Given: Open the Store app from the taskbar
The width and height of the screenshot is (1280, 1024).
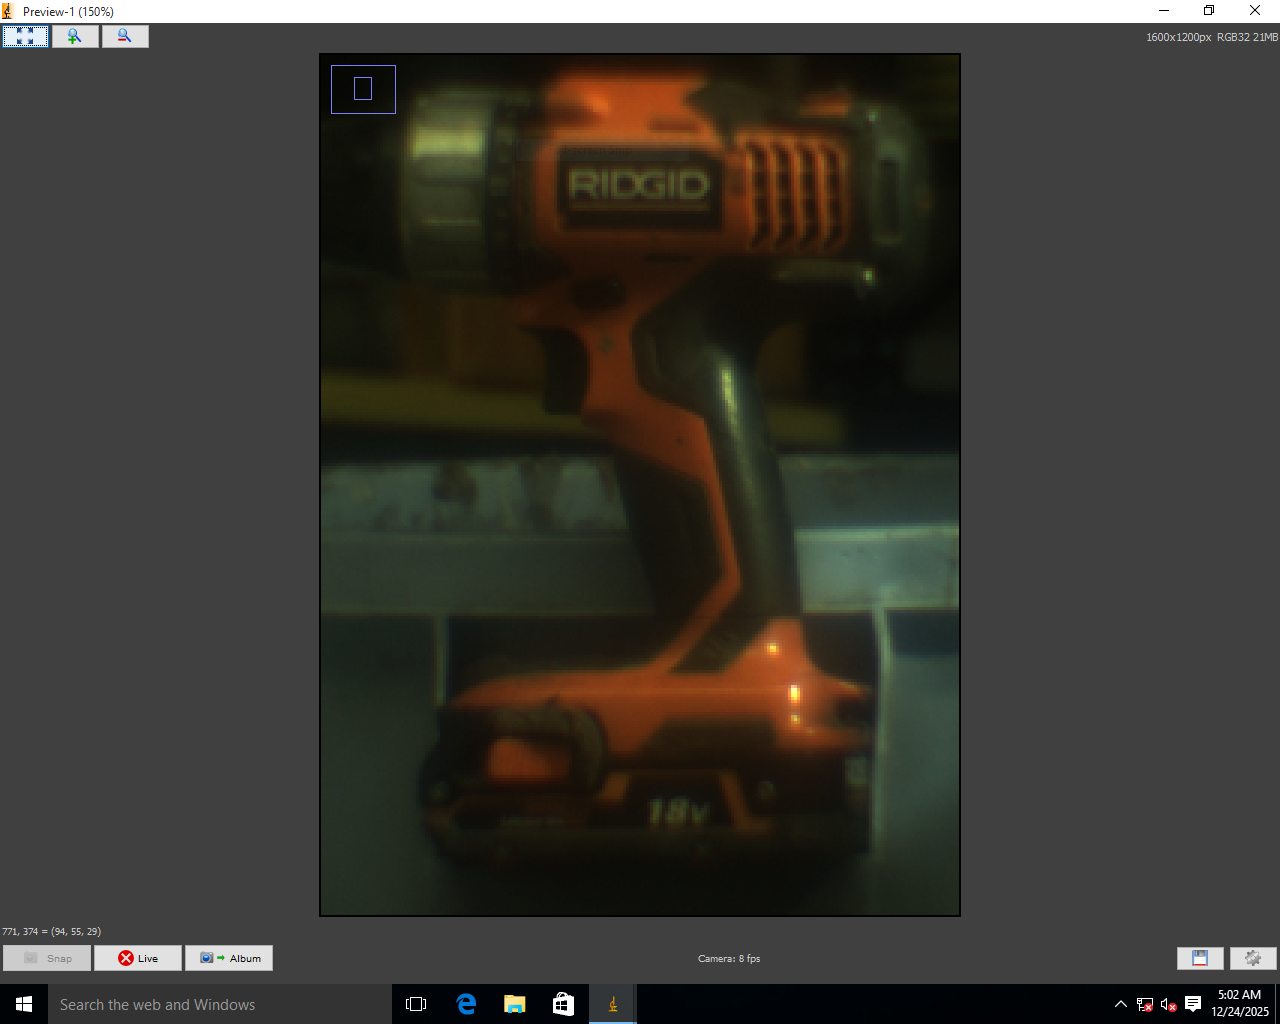Looking at the screenshot, I should [564, 1004].
